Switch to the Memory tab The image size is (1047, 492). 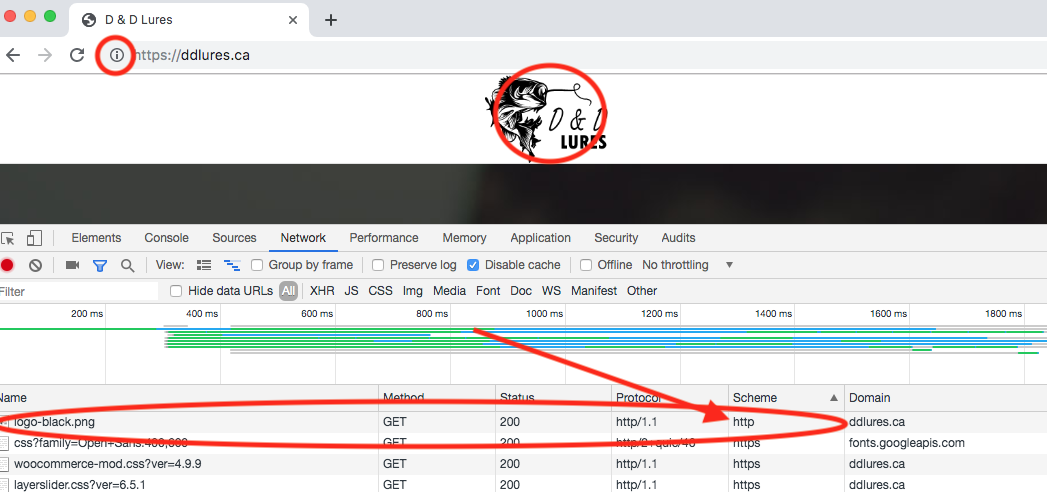[x=464, y=238]
